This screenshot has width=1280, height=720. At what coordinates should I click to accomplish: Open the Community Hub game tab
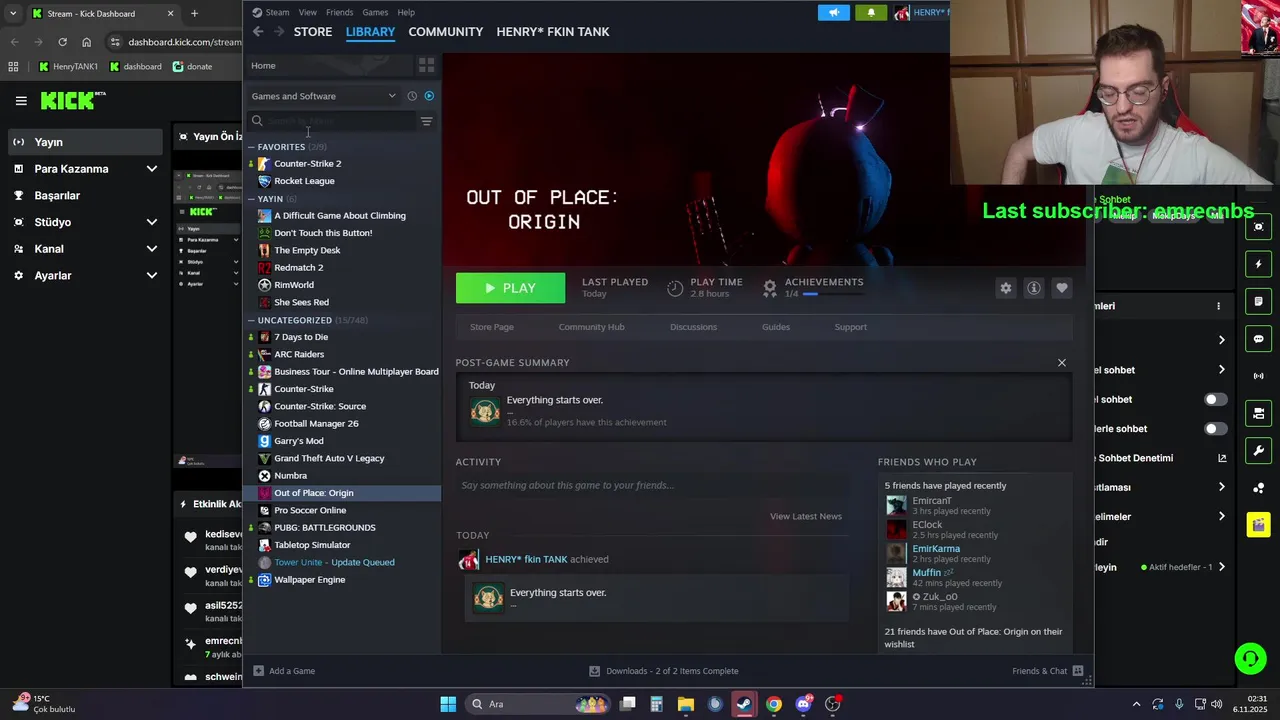[x=591, y=327]
